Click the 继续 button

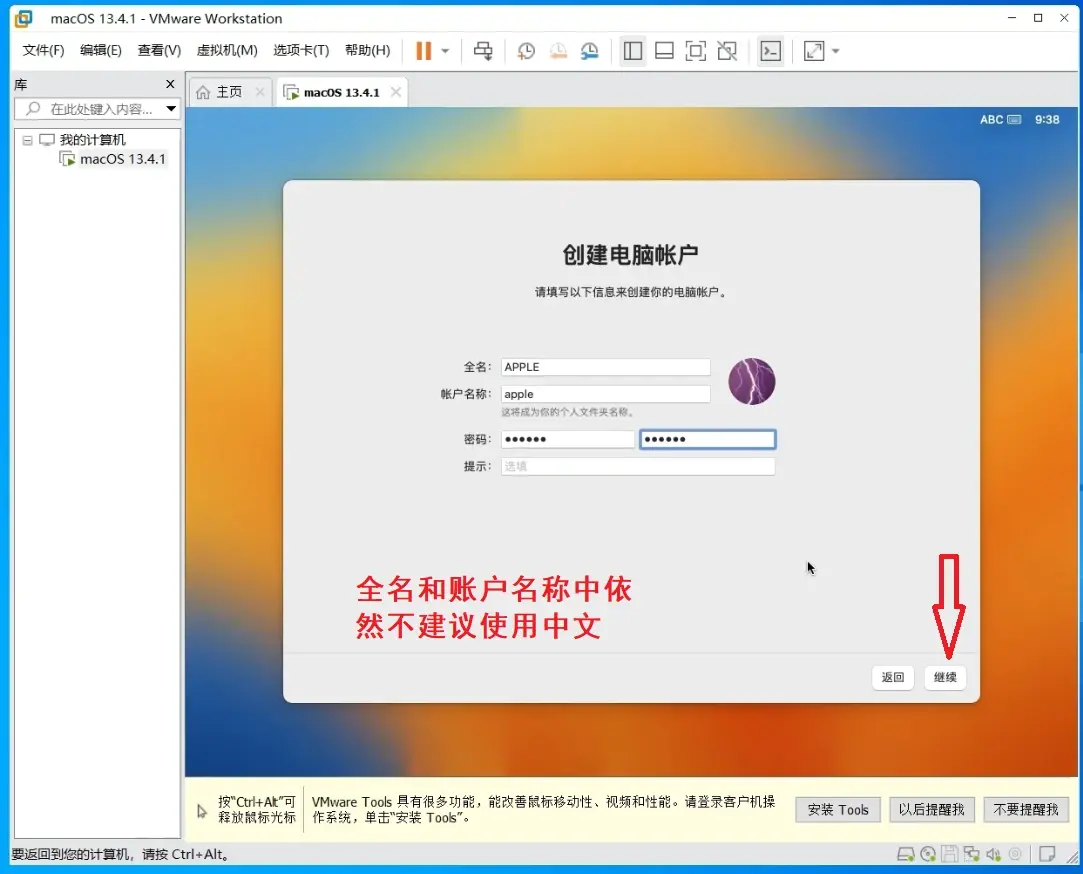point(945,677)
